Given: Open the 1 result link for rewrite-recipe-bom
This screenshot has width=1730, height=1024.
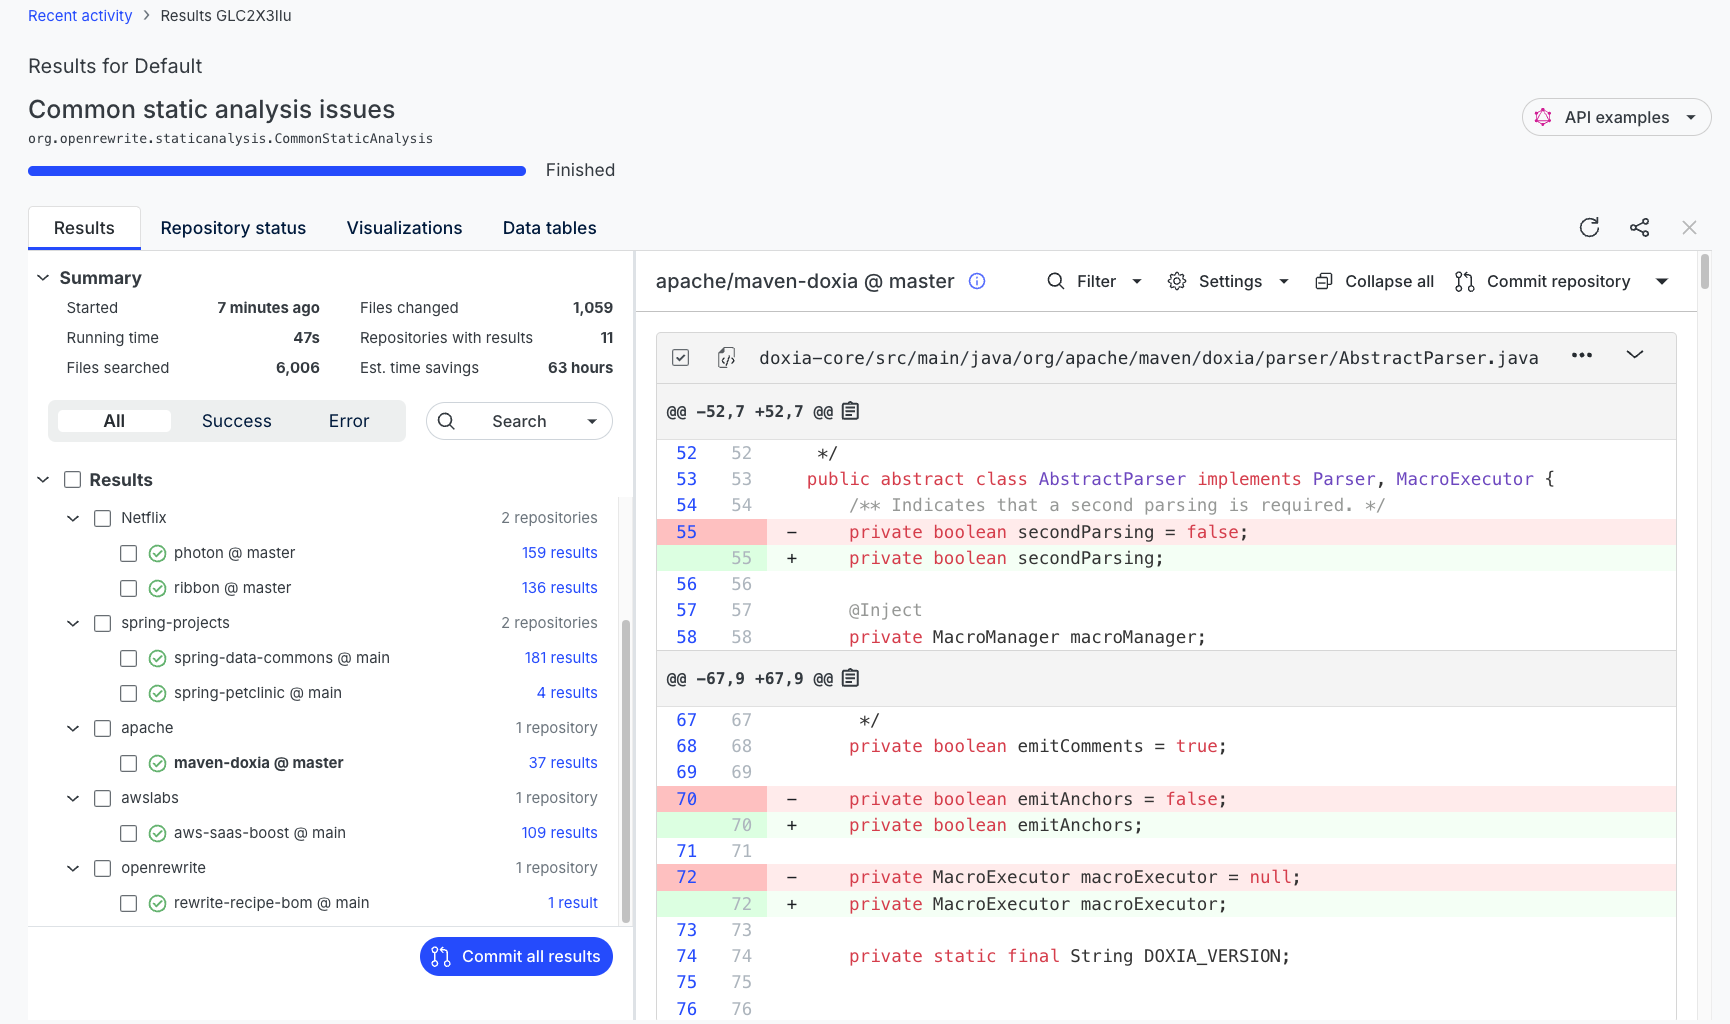Looking at the screenshot, I should tap(572, 903).
